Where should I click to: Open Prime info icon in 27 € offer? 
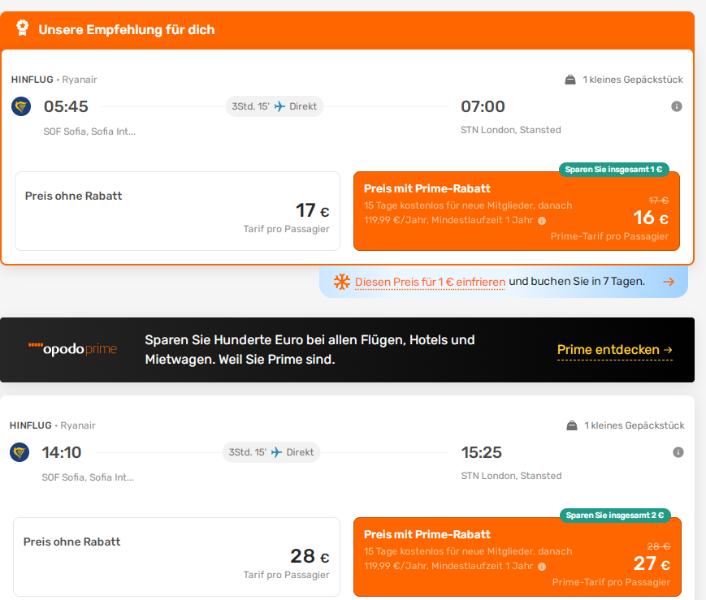[542, 566]
